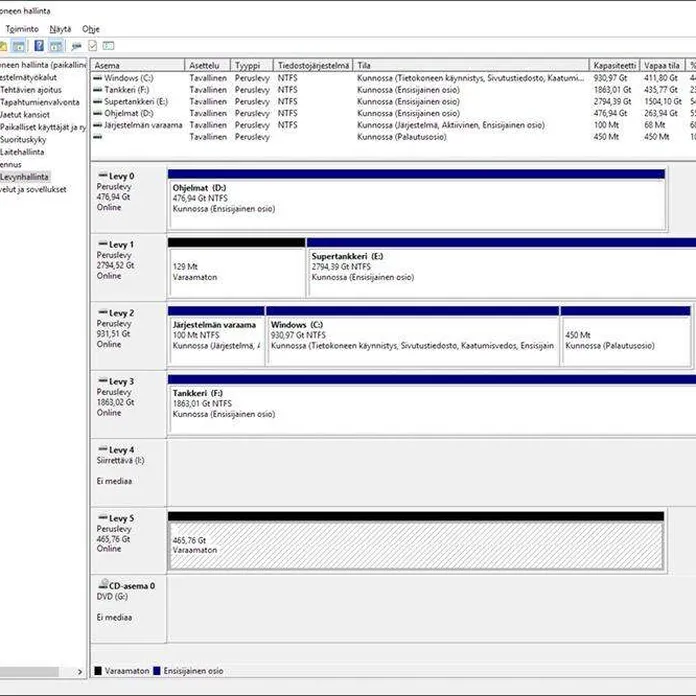Click the blue Help question mark toolbar icon
Image resolution: width=696 pixels, height=696 pixels.
pyautogui.click(x=39, y=46)
